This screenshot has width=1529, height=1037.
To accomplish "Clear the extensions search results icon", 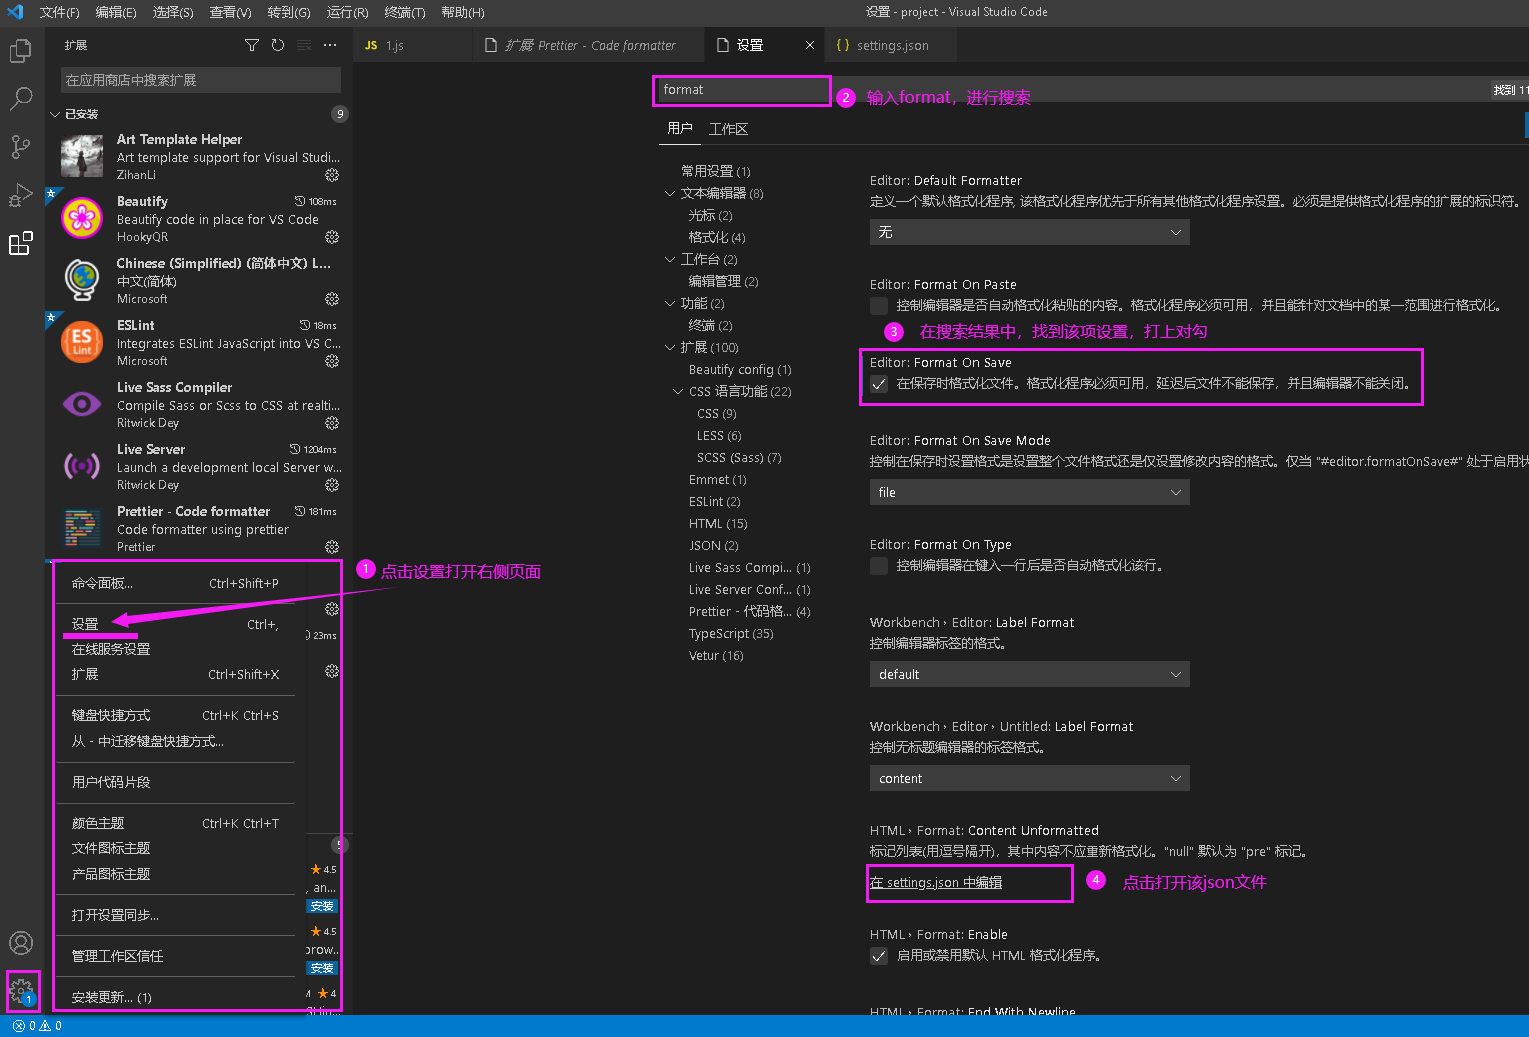I will pos(304,45).
